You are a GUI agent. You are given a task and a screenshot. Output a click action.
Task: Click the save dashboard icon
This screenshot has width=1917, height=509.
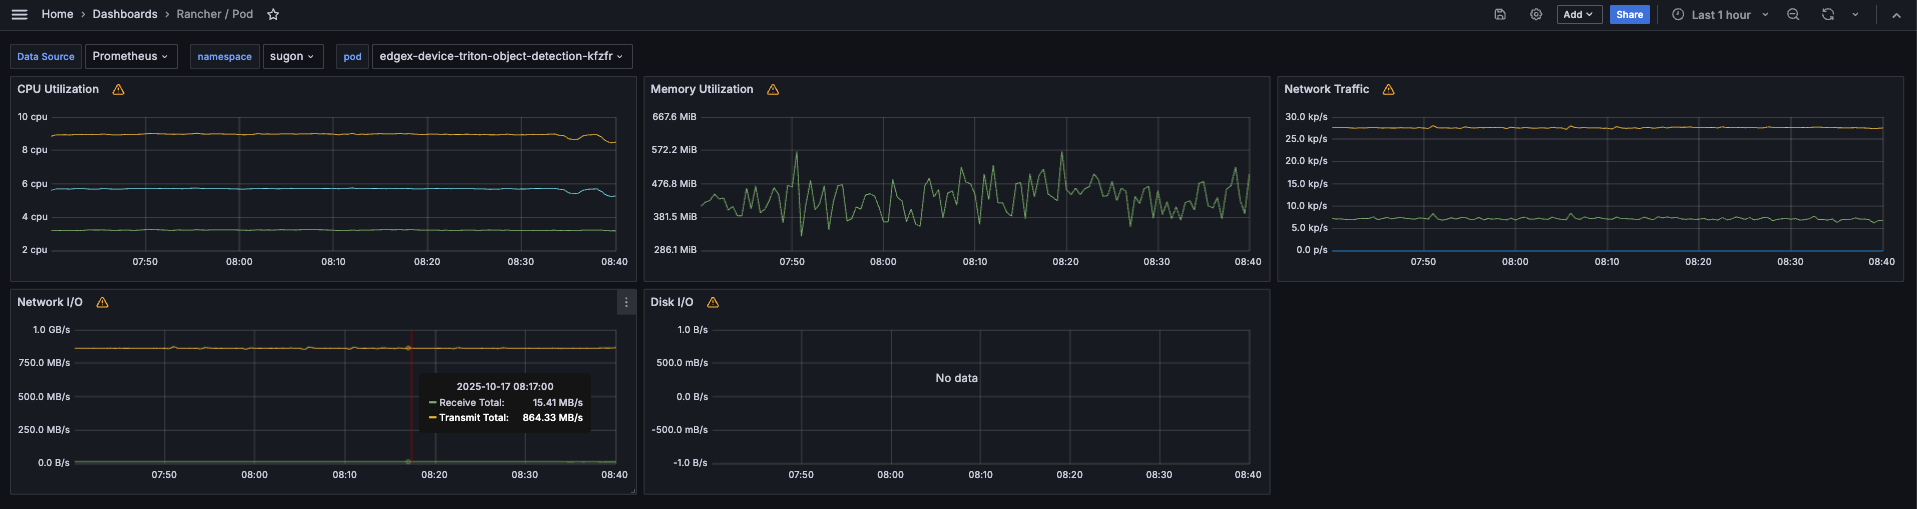coord(1500,14)
